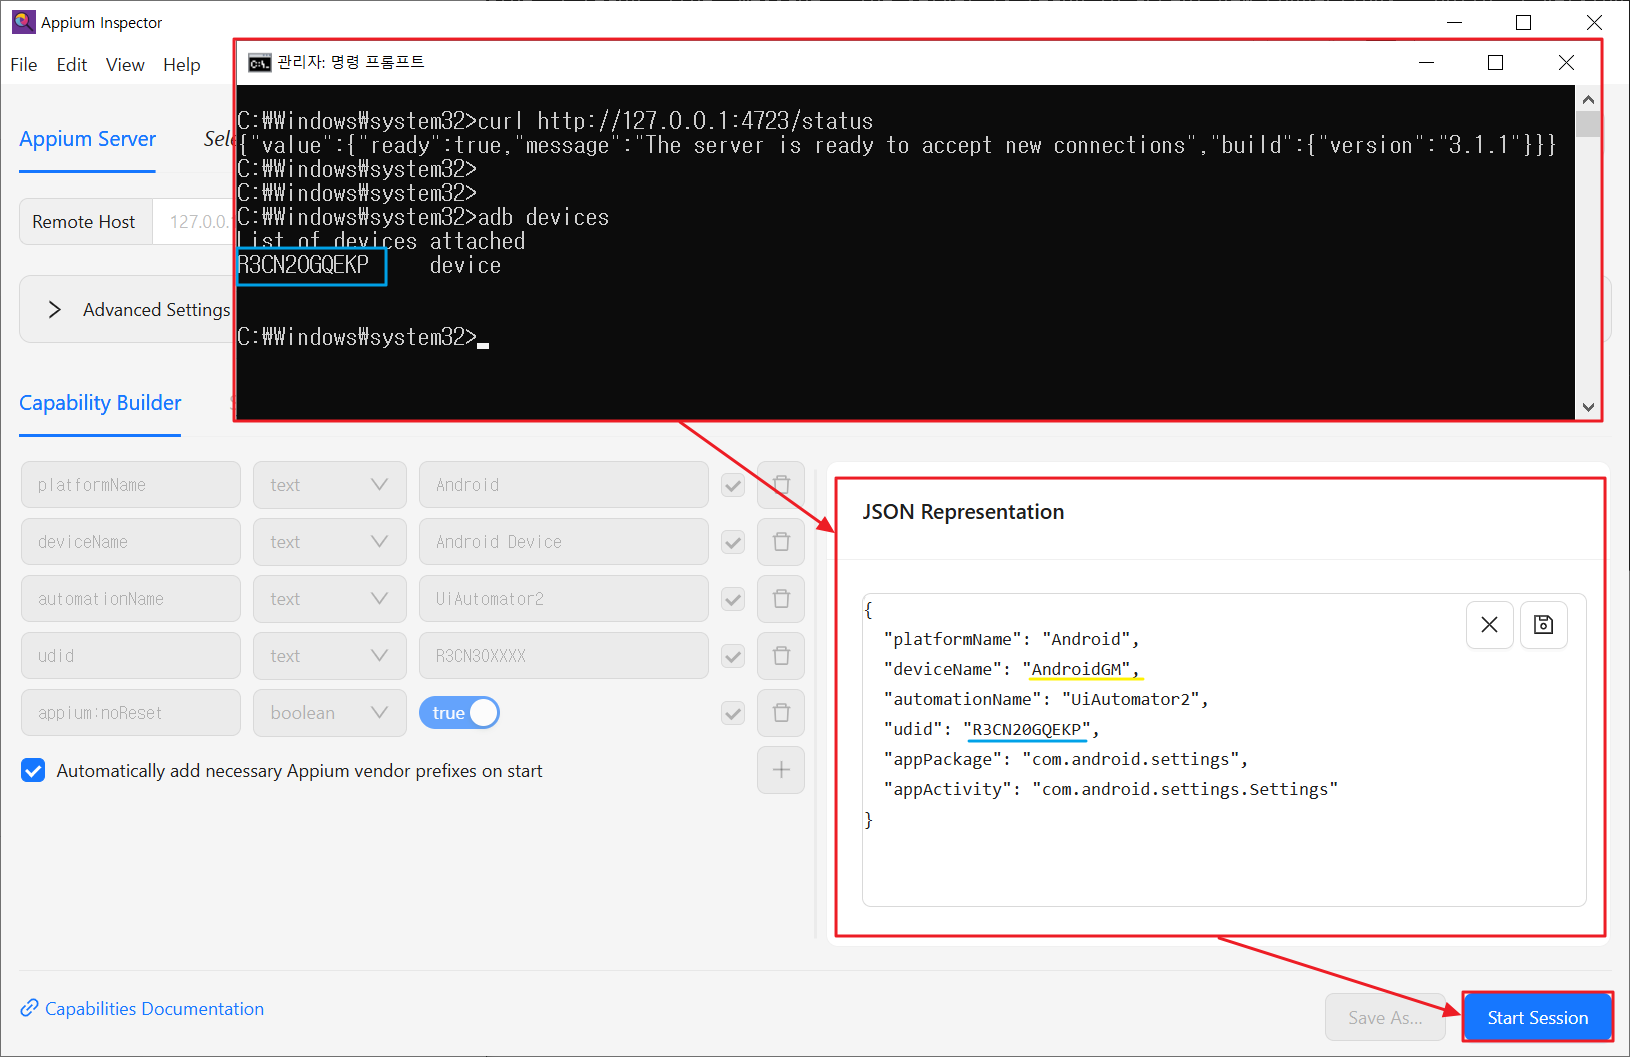Click the Android value field
The image size is (1630, 1057).
coord(564,485)
